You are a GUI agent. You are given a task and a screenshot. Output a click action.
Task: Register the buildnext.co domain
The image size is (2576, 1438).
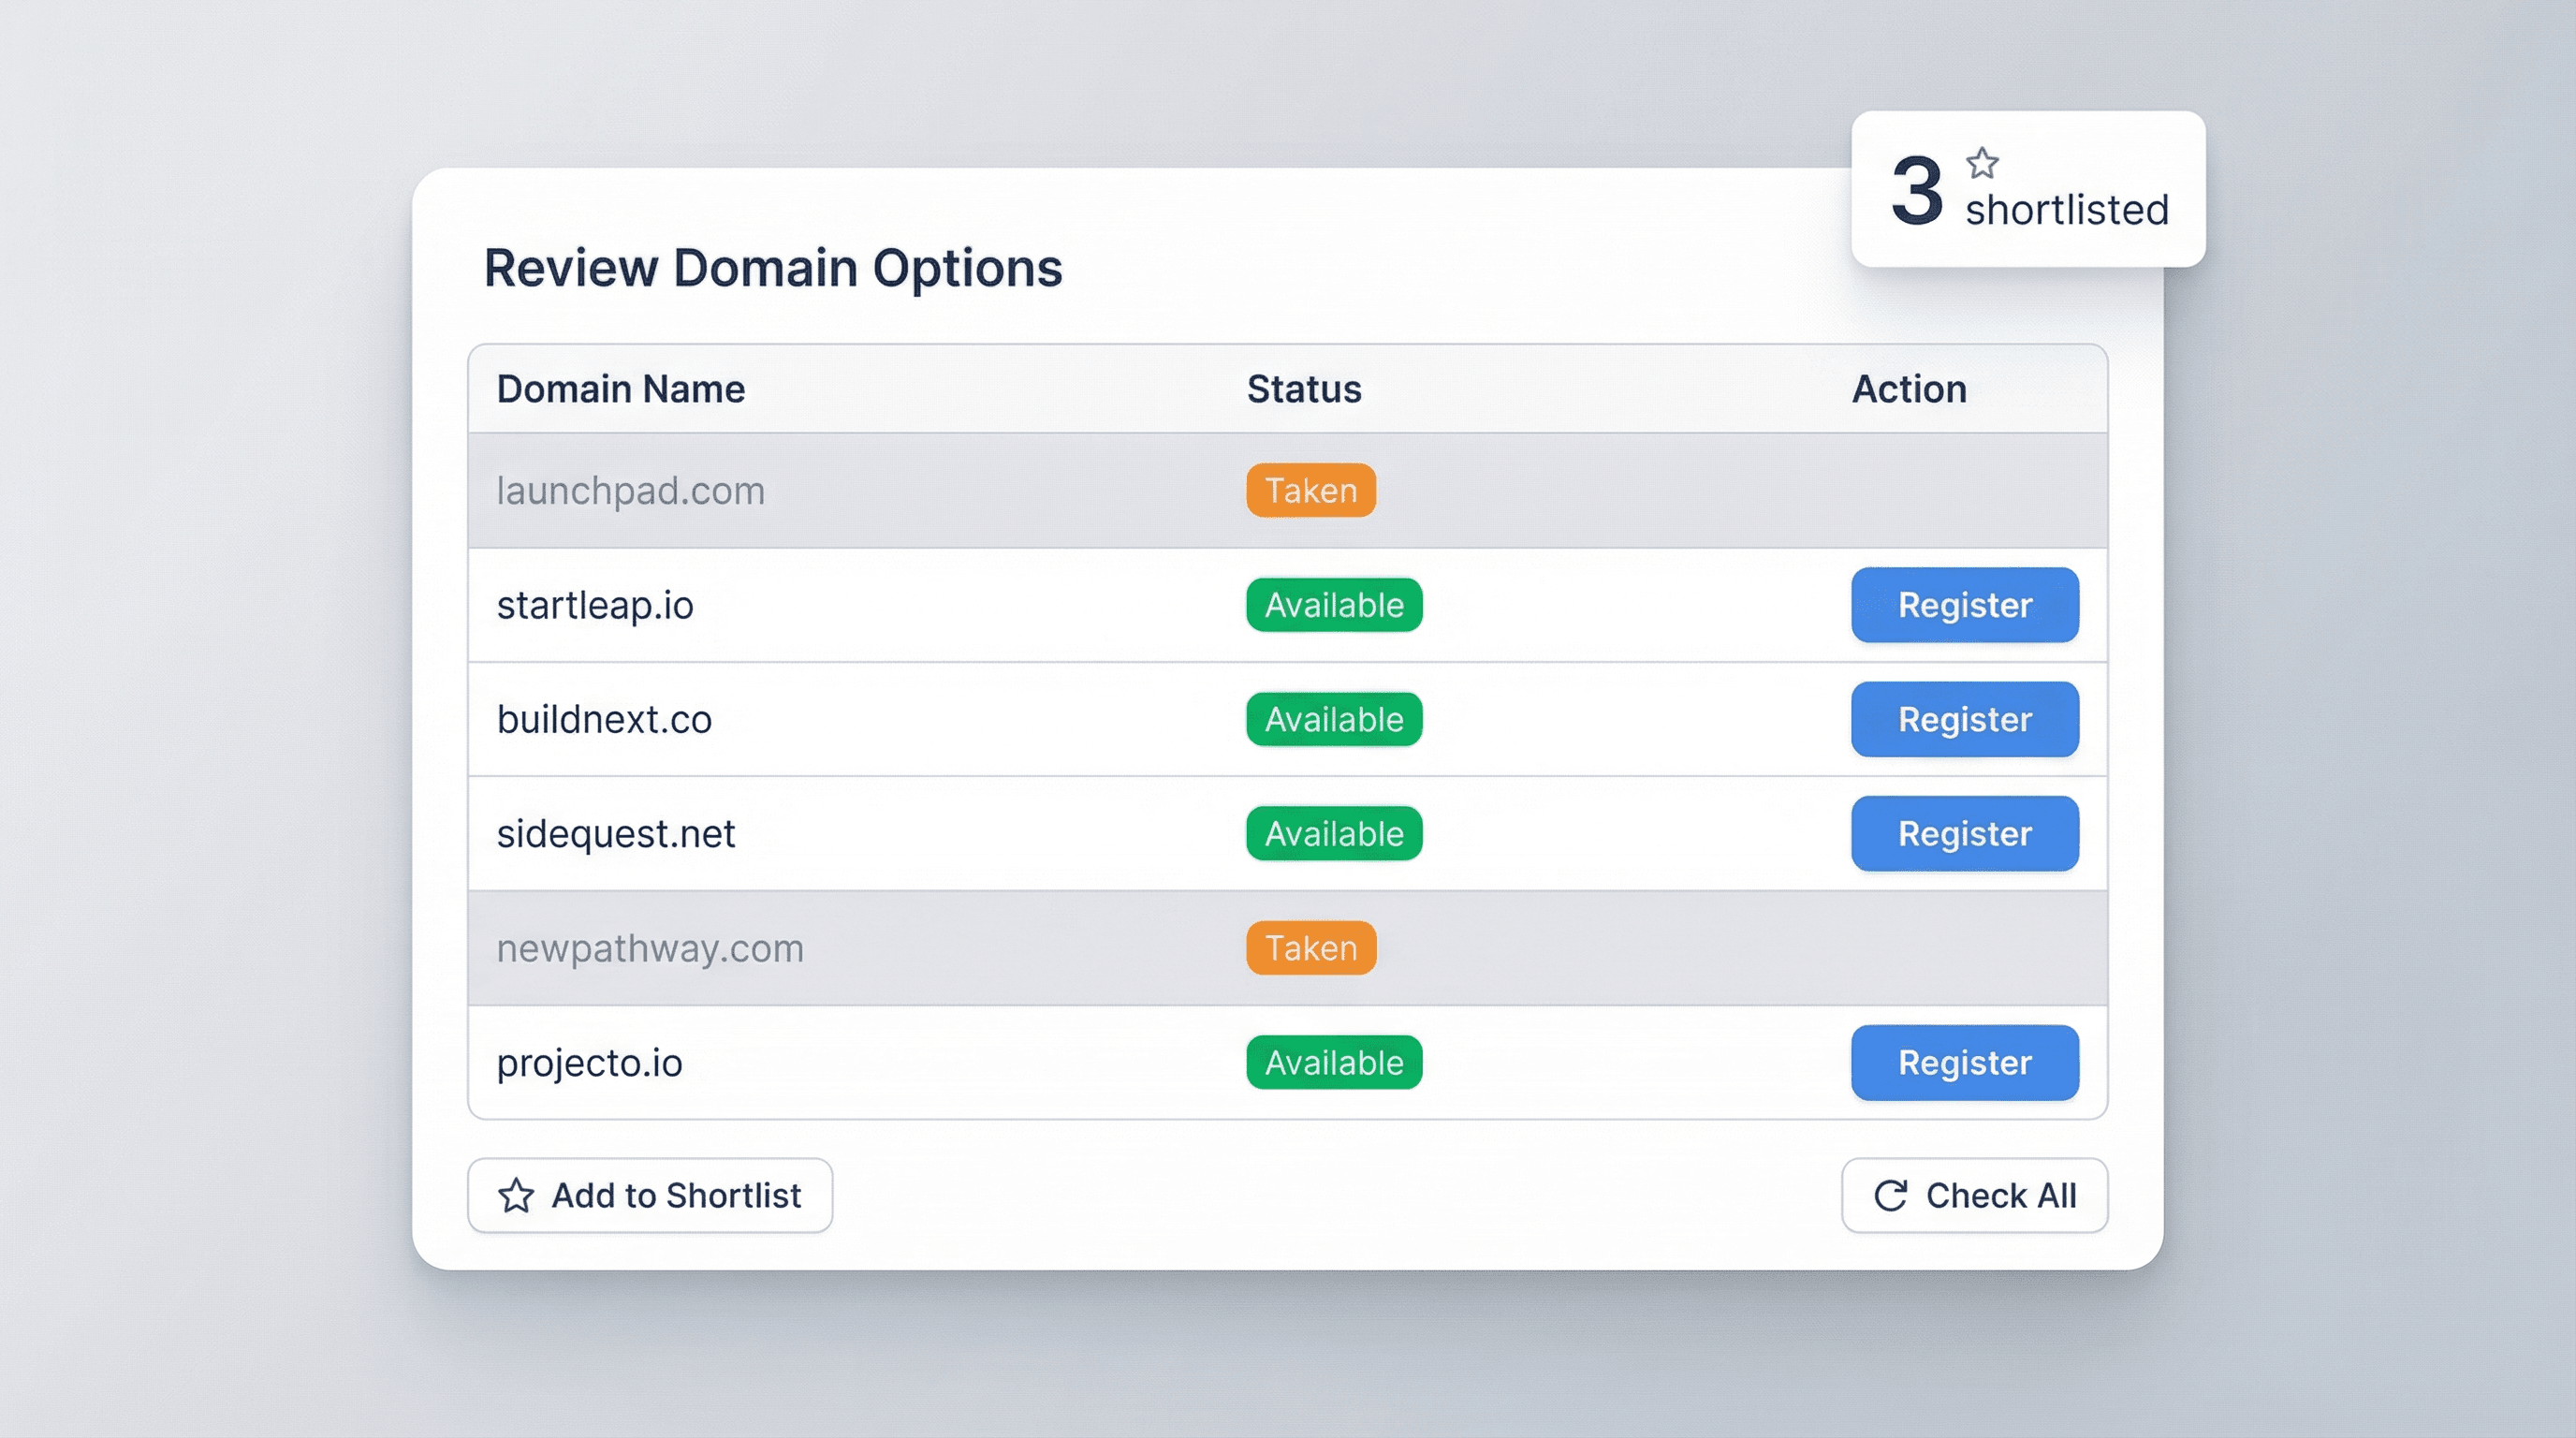pos(1963,719)
